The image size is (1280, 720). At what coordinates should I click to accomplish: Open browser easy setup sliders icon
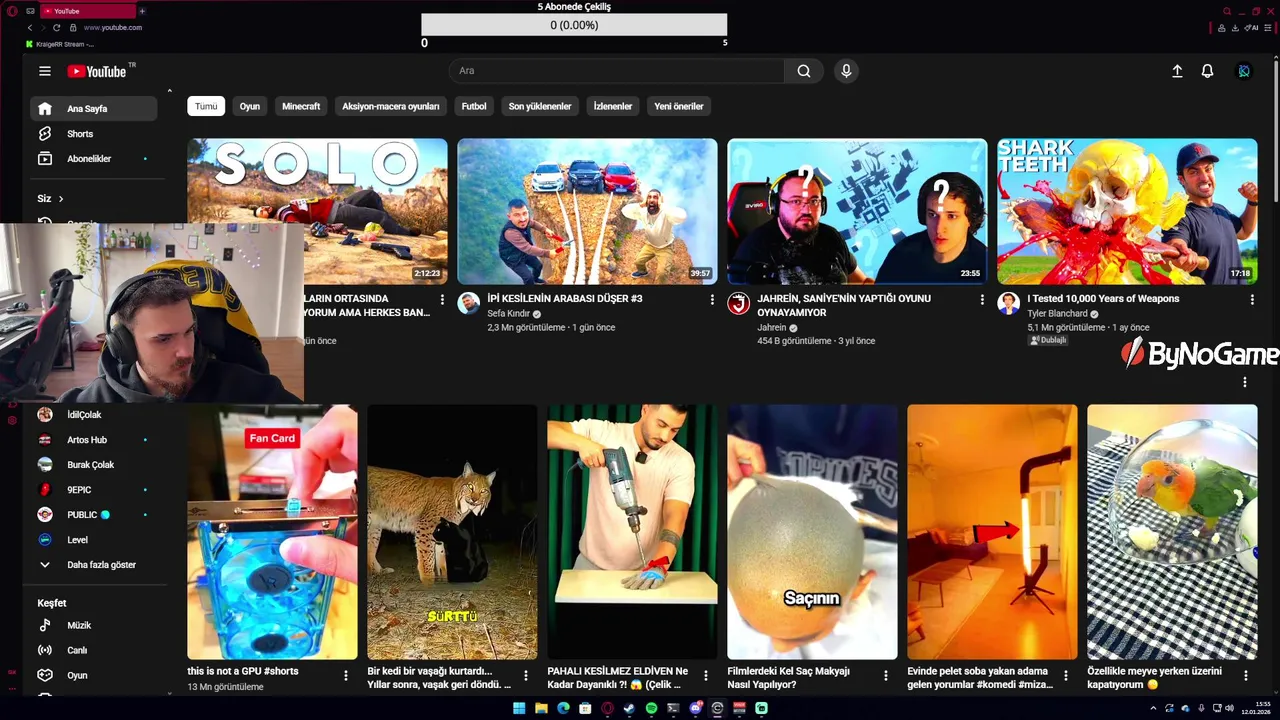1269,28
